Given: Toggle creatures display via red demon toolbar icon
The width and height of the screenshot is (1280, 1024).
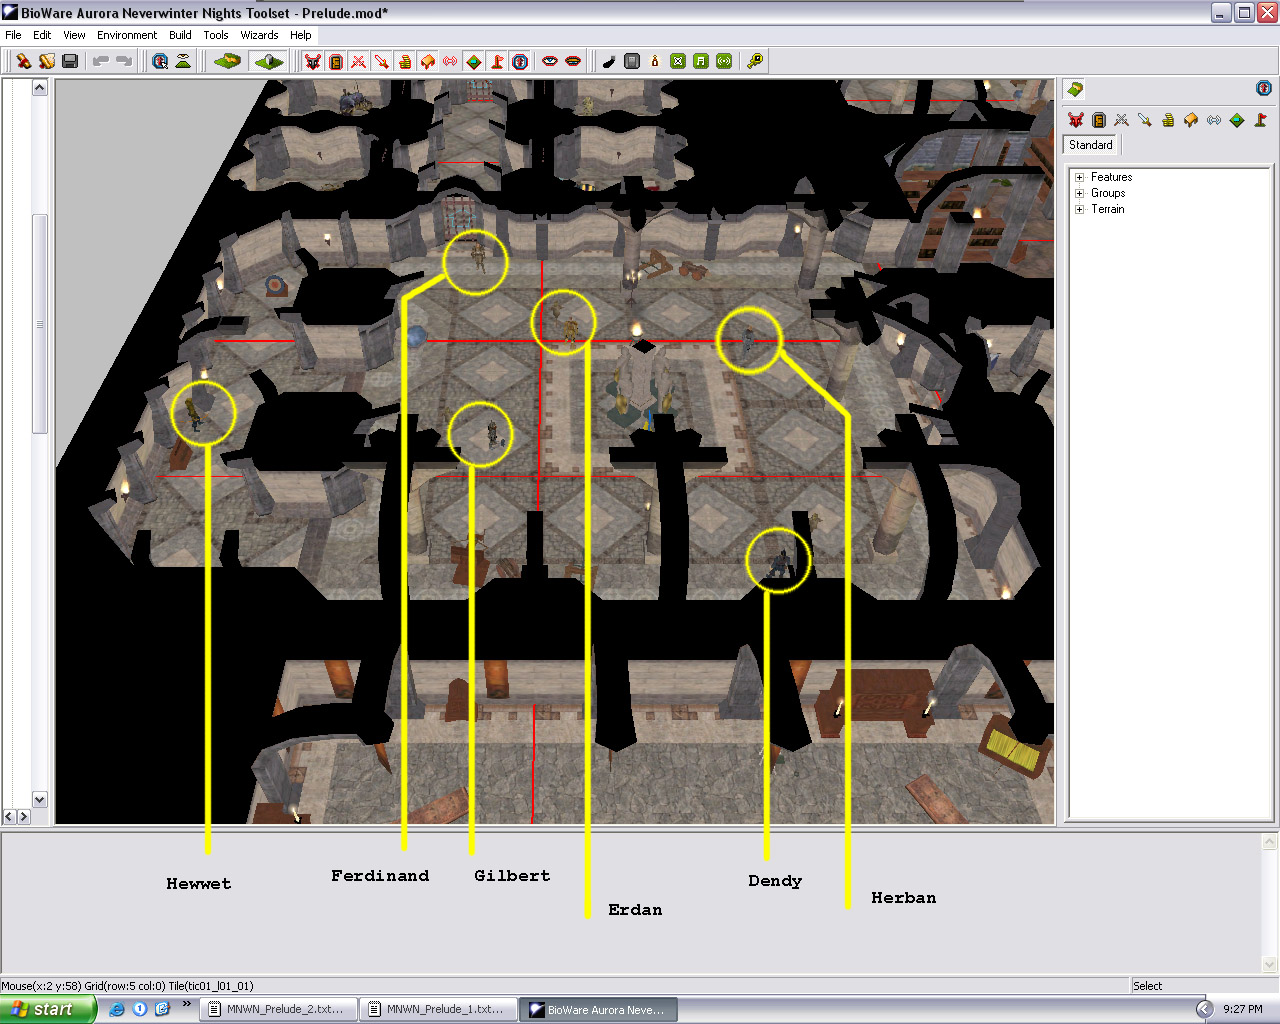Looking at the screenshot, I should click(313, 61).
